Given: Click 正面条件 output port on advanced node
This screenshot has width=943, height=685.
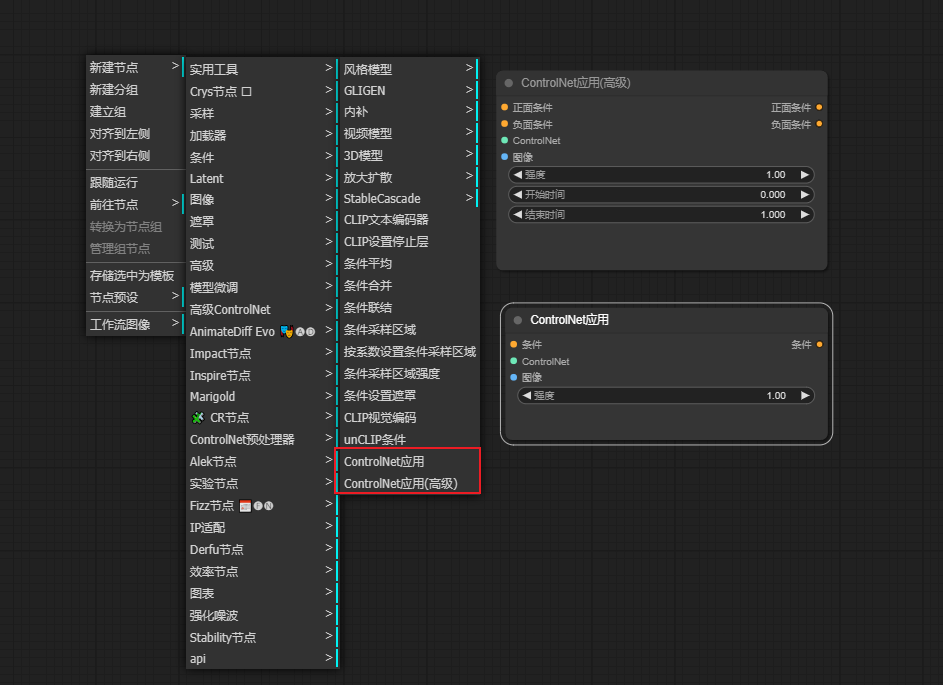Looking at the screenshot, I should [819, 107].
